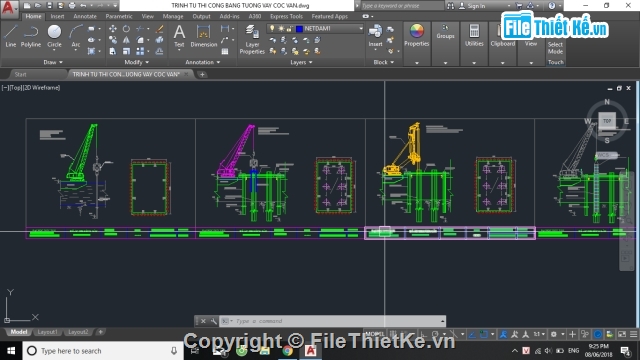Click the Rotate tool icon

click(x=127, y=29)
